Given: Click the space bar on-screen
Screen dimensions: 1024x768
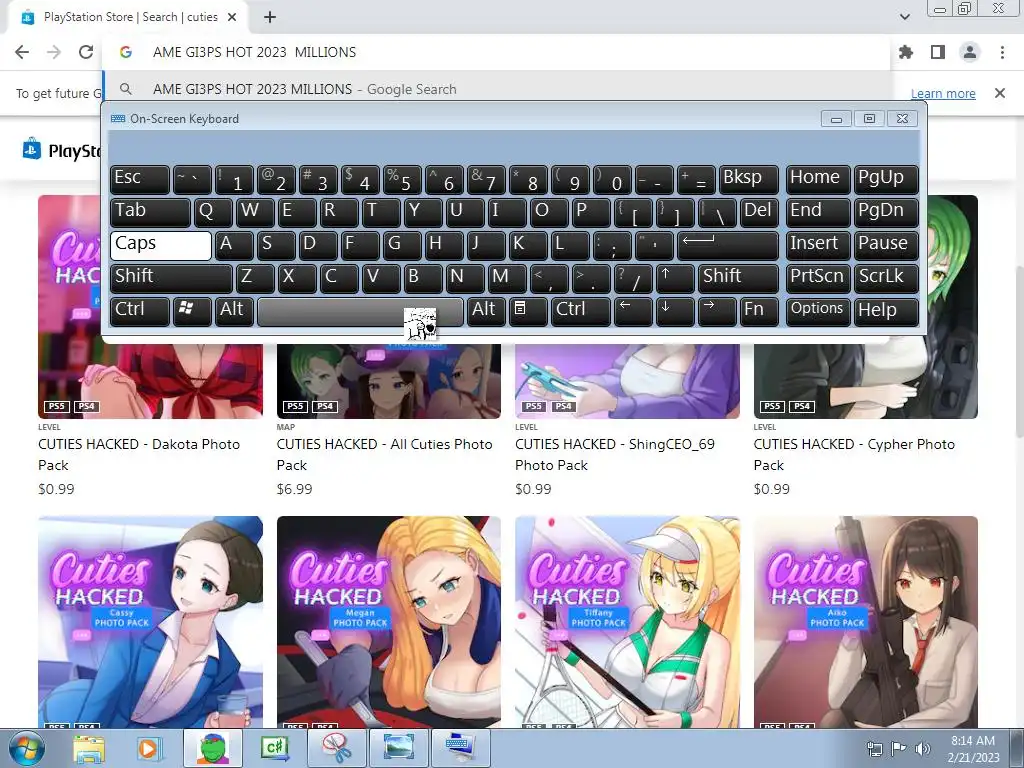Looking at the screenshot, I should (x=360, y=312).
